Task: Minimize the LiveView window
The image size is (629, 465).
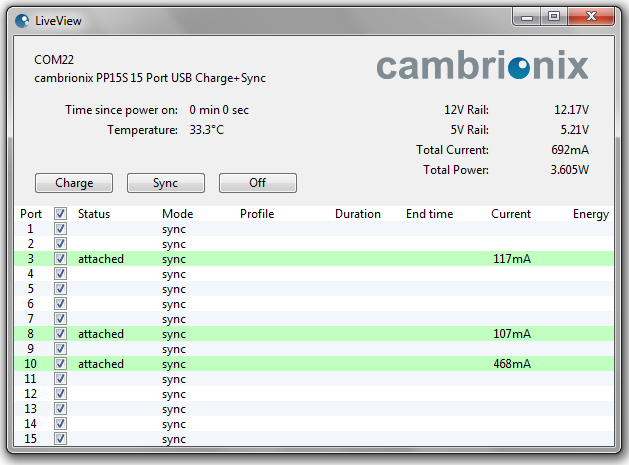Action: [527, 17]
